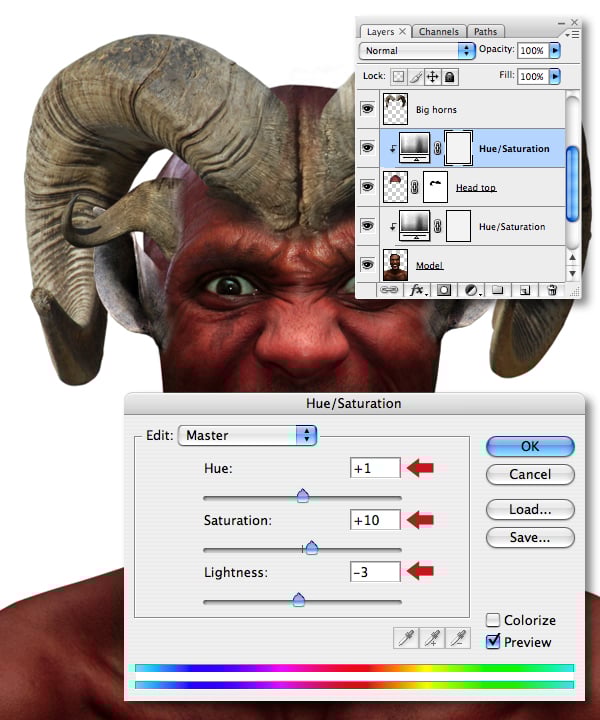This screenshot has width=600, height=720.
Task: Delete layer using trash icon
Action: point(552,290)
